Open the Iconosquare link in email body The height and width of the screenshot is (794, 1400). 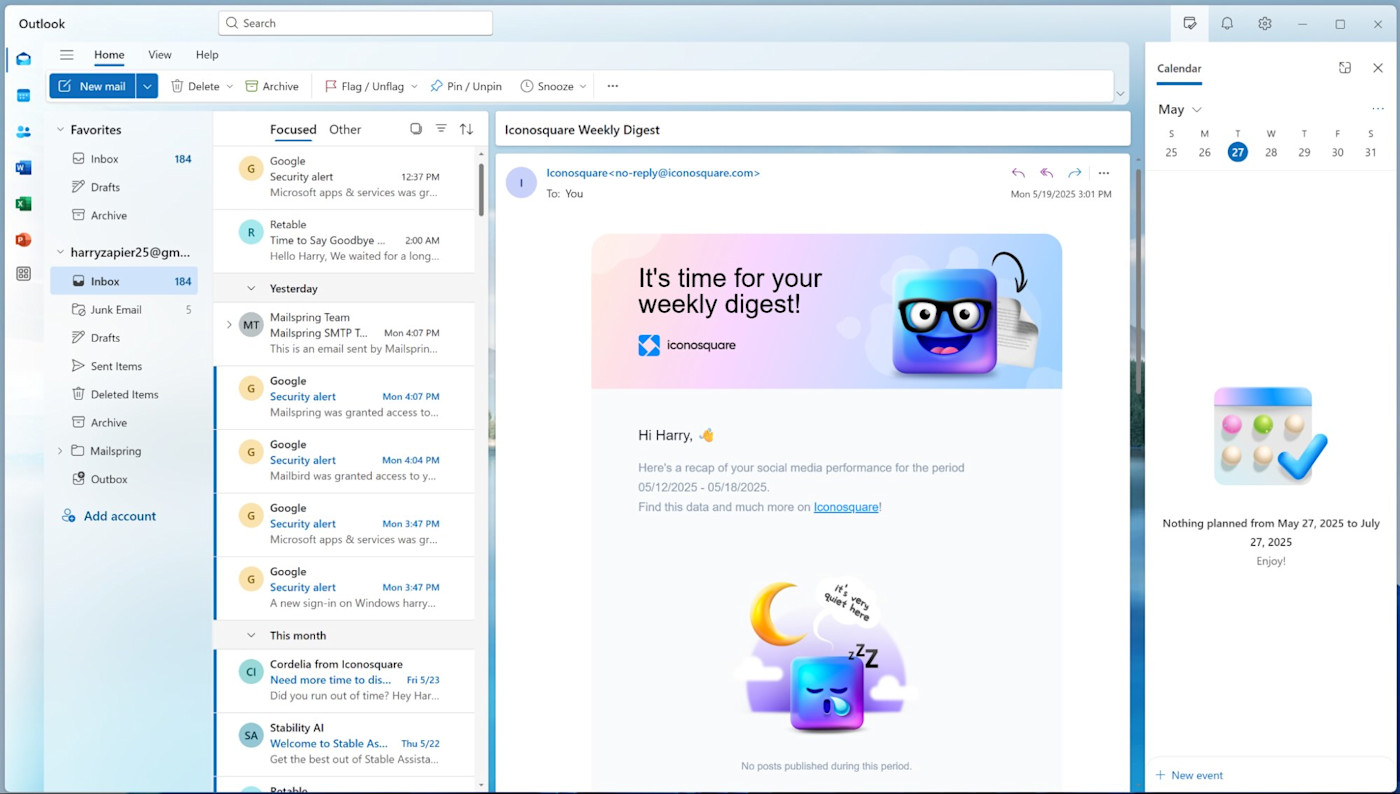tap(846, 507)
